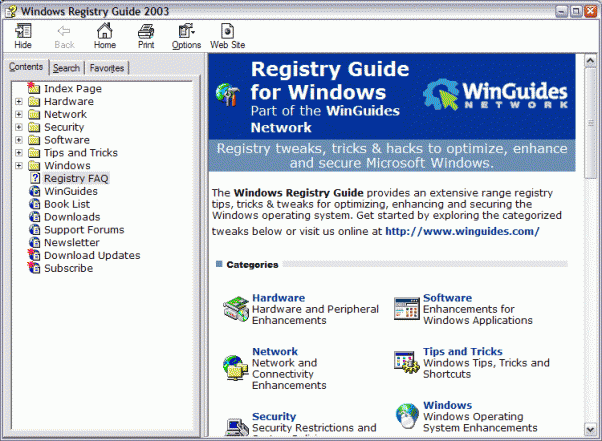The image size is (602, 441).
Task: Open the Network category link
Action: pyautogui.click(x=275, y=352)
